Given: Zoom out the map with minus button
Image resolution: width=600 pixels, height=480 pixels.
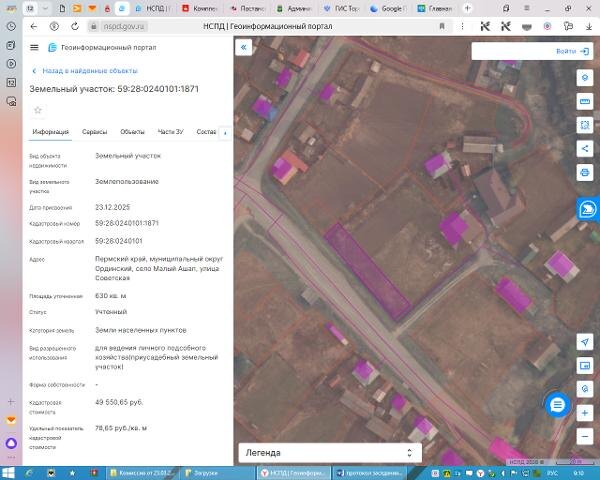Looking at the screenshot, I should click(x=585, y=436).
